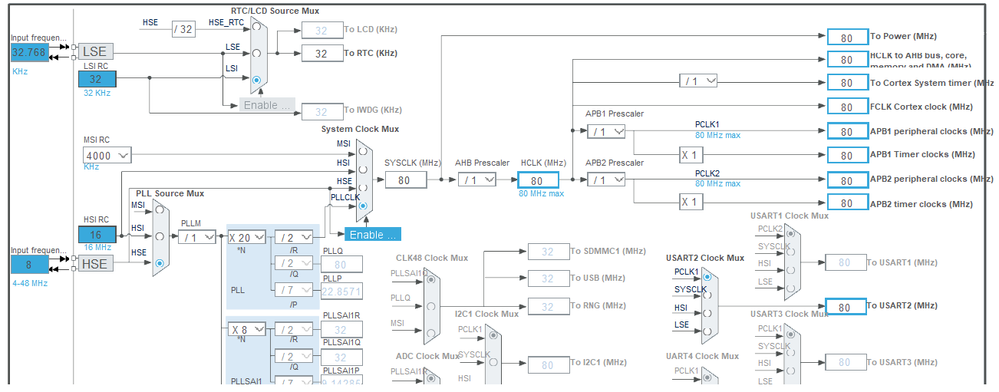Select HSI in USART2 Clock Mux

point(707,313)
